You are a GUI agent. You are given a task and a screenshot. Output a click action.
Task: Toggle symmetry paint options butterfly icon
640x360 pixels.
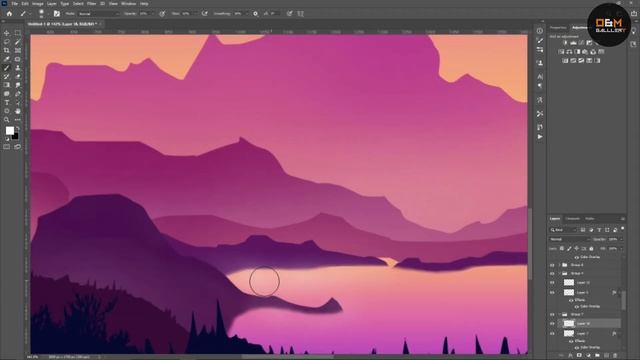click(300, 13)
